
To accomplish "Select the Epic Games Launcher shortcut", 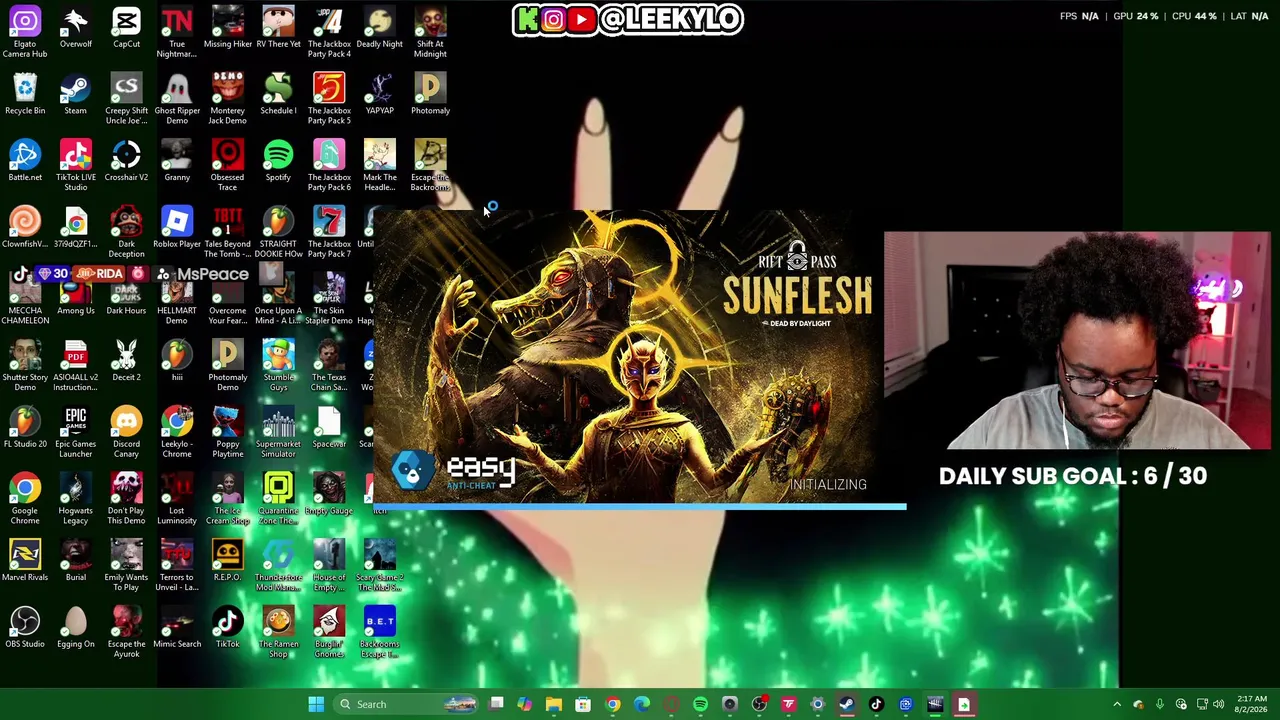I will 76,432.
